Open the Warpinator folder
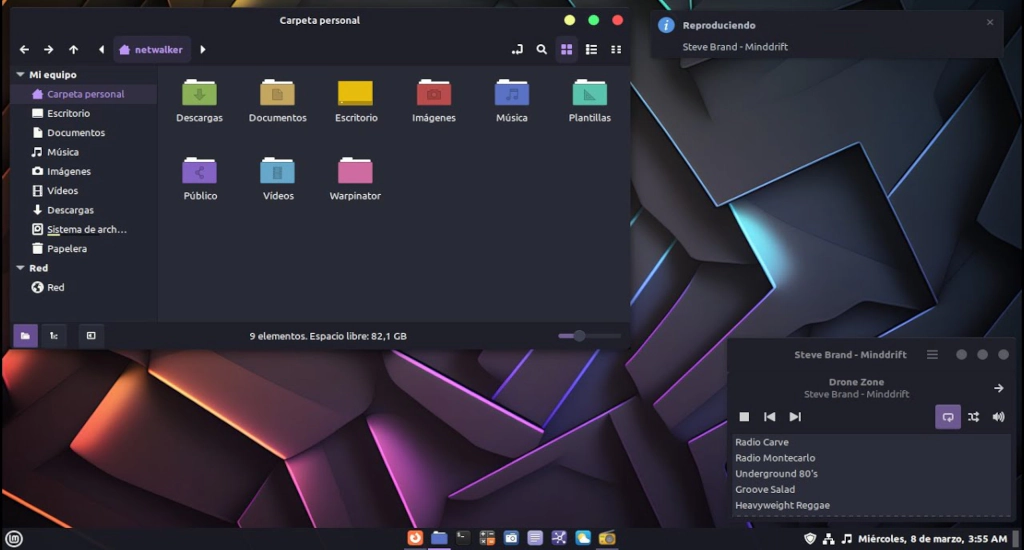Image resolution: width=1024 pixels, height=550 pixels. point(355,178)
